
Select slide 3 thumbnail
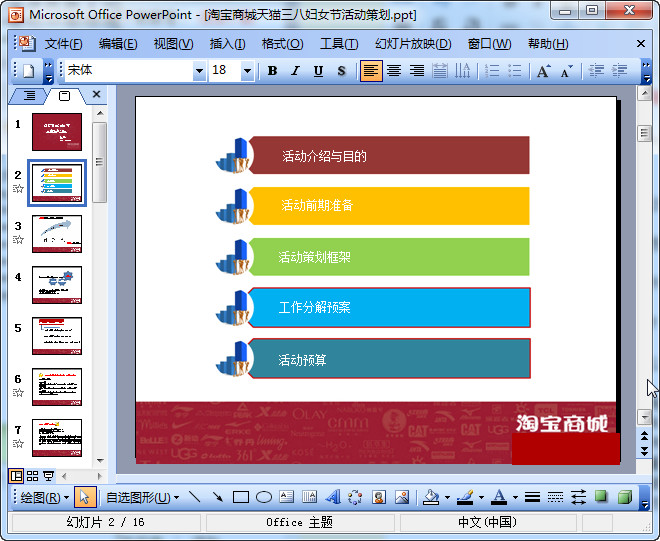[x=57, y=234]
